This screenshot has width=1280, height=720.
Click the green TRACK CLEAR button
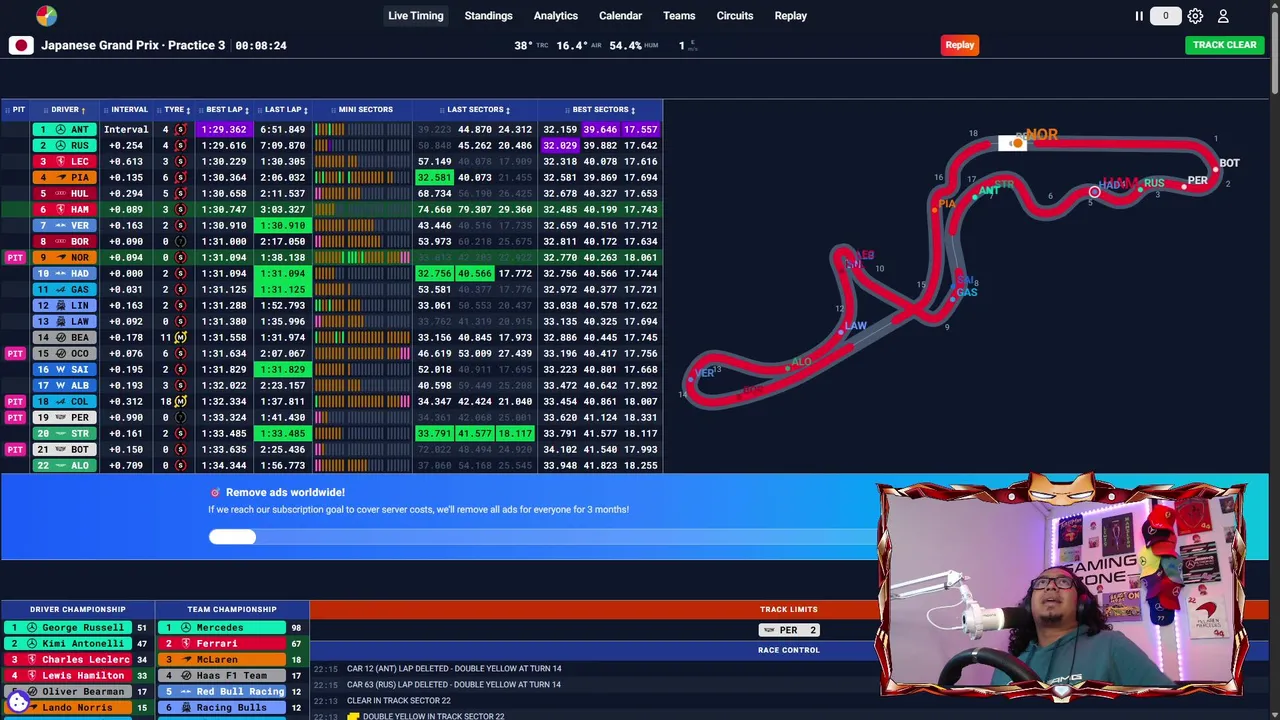1224,45
